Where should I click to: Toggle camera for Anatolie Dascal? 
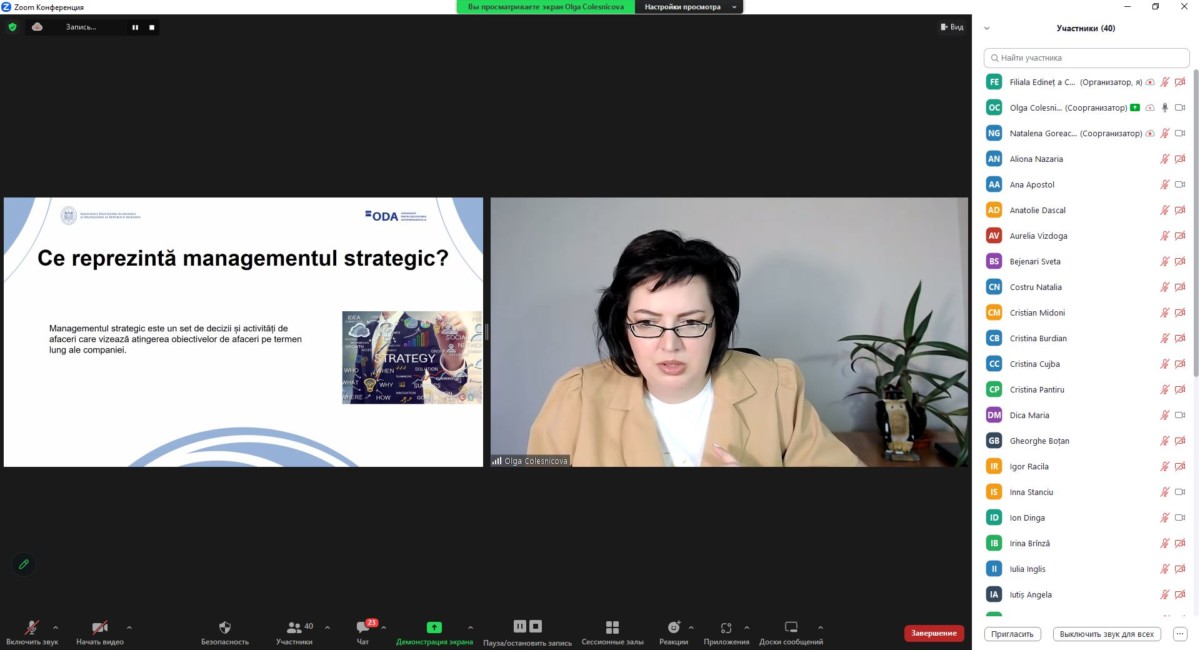click(x=1180, y=210)
